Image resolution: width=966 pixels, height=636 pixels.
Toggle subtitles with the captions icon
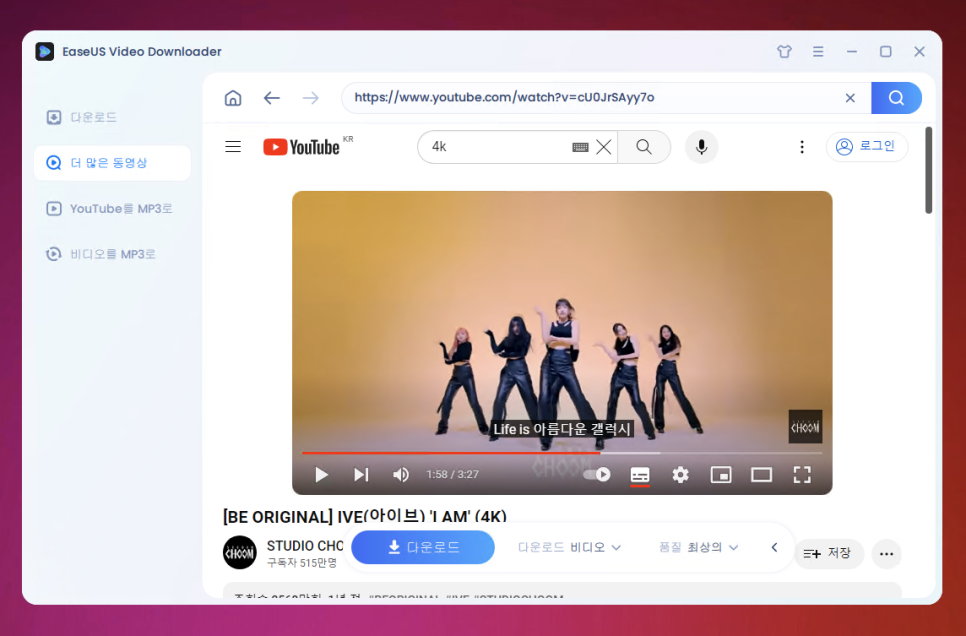(640, 475)
